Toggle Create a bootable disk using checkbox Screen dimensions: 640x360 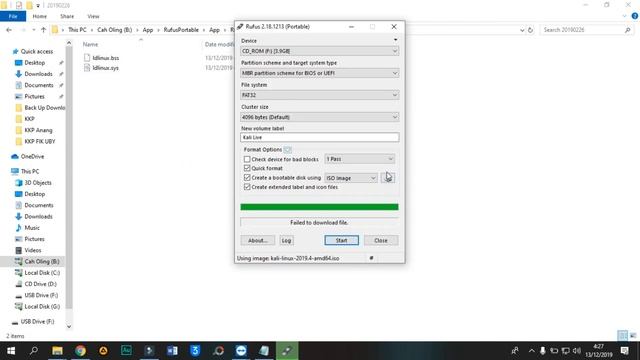coord(247,178)
